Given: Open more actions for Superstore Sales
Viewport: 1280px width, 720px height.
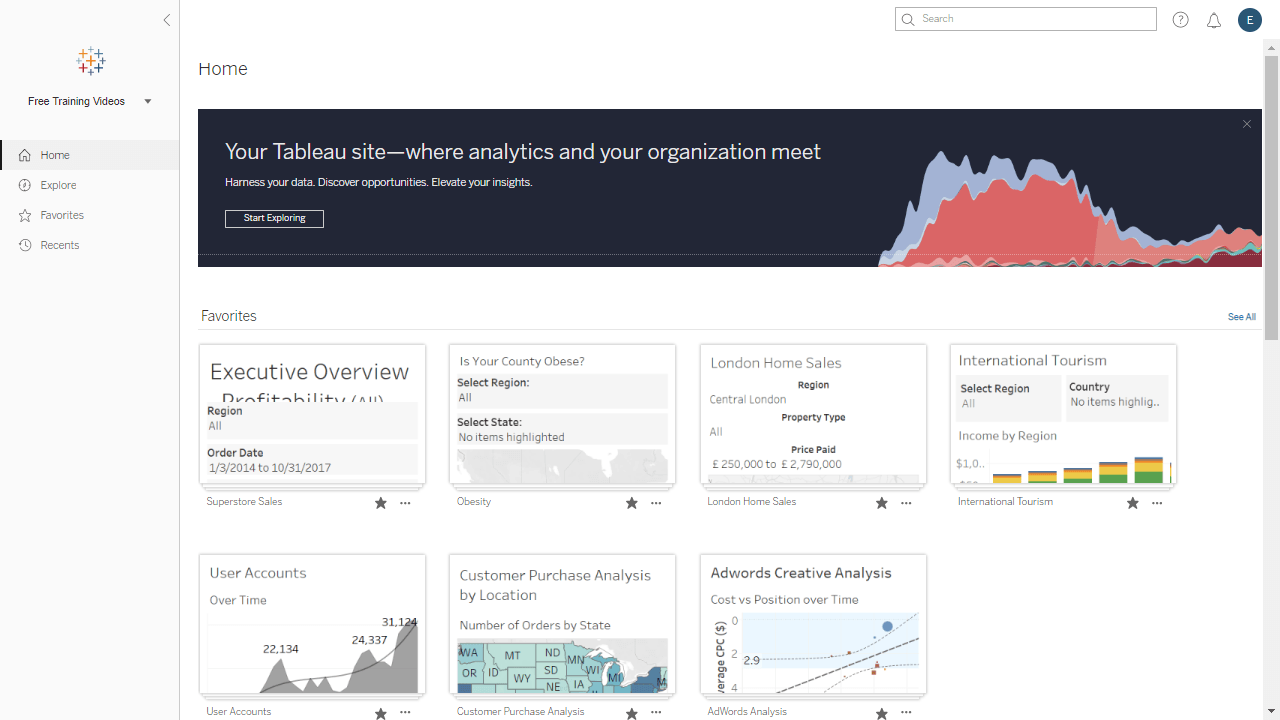Looking at the screenshot, I should click(405, 503).
